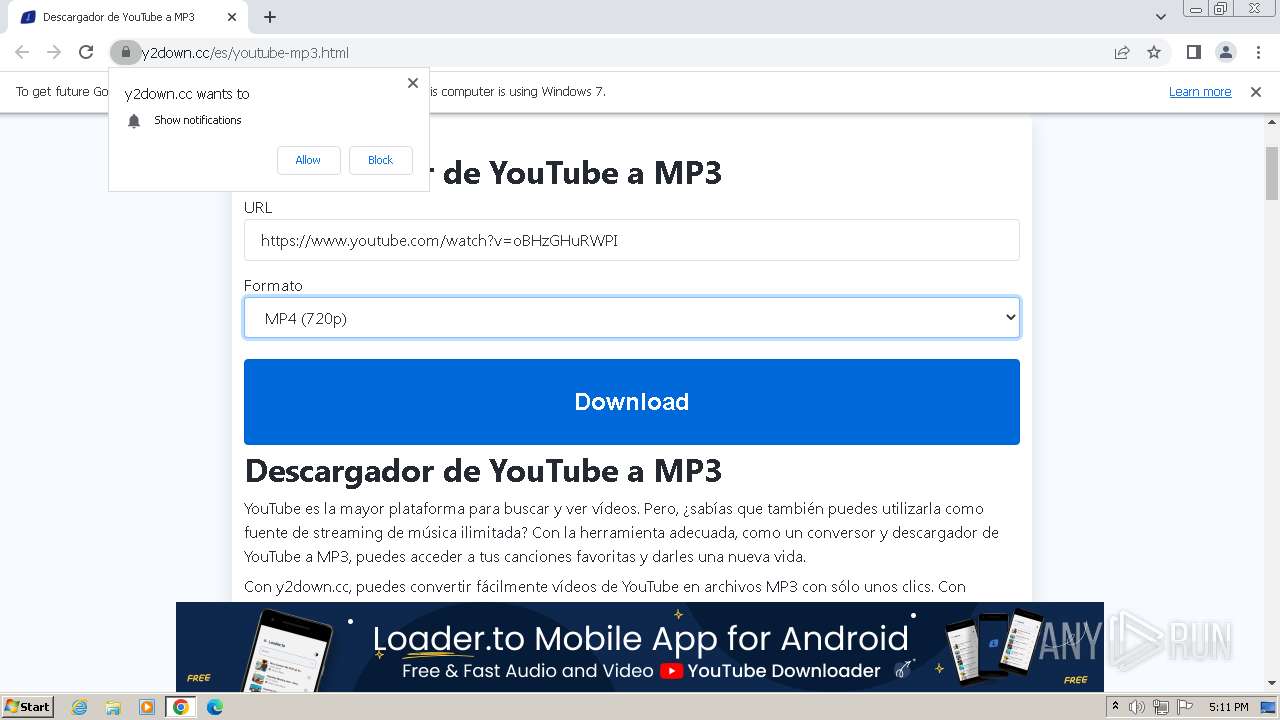This screenshot has height=720, width=1280.
Task: Click the Show desktop button
Action: coord(1269,707)
